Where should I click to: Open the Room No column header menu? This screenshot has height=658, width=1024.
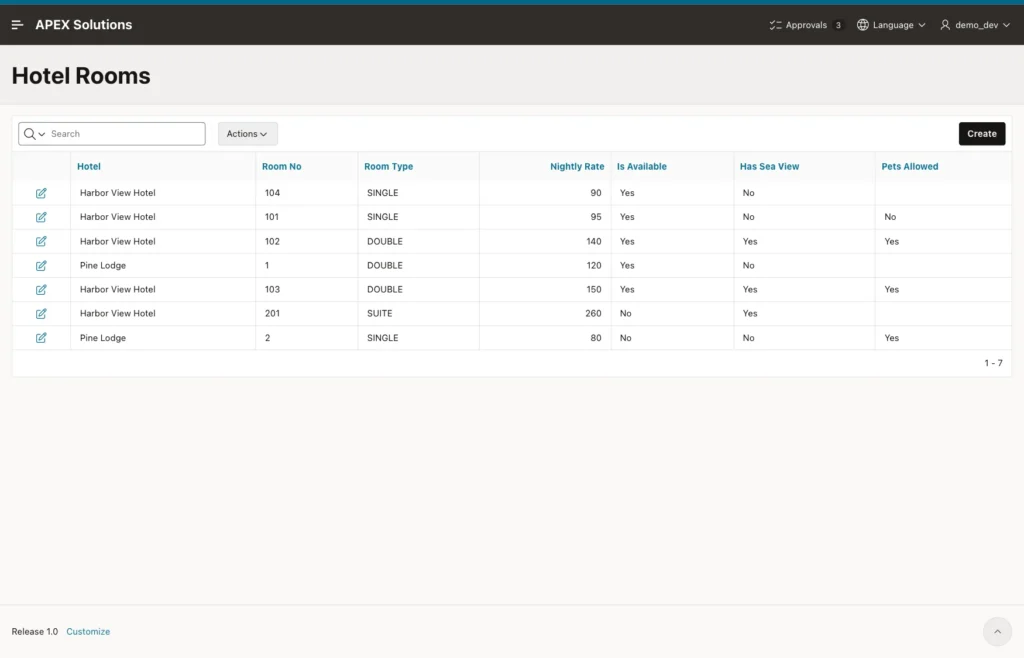(281, 166)
